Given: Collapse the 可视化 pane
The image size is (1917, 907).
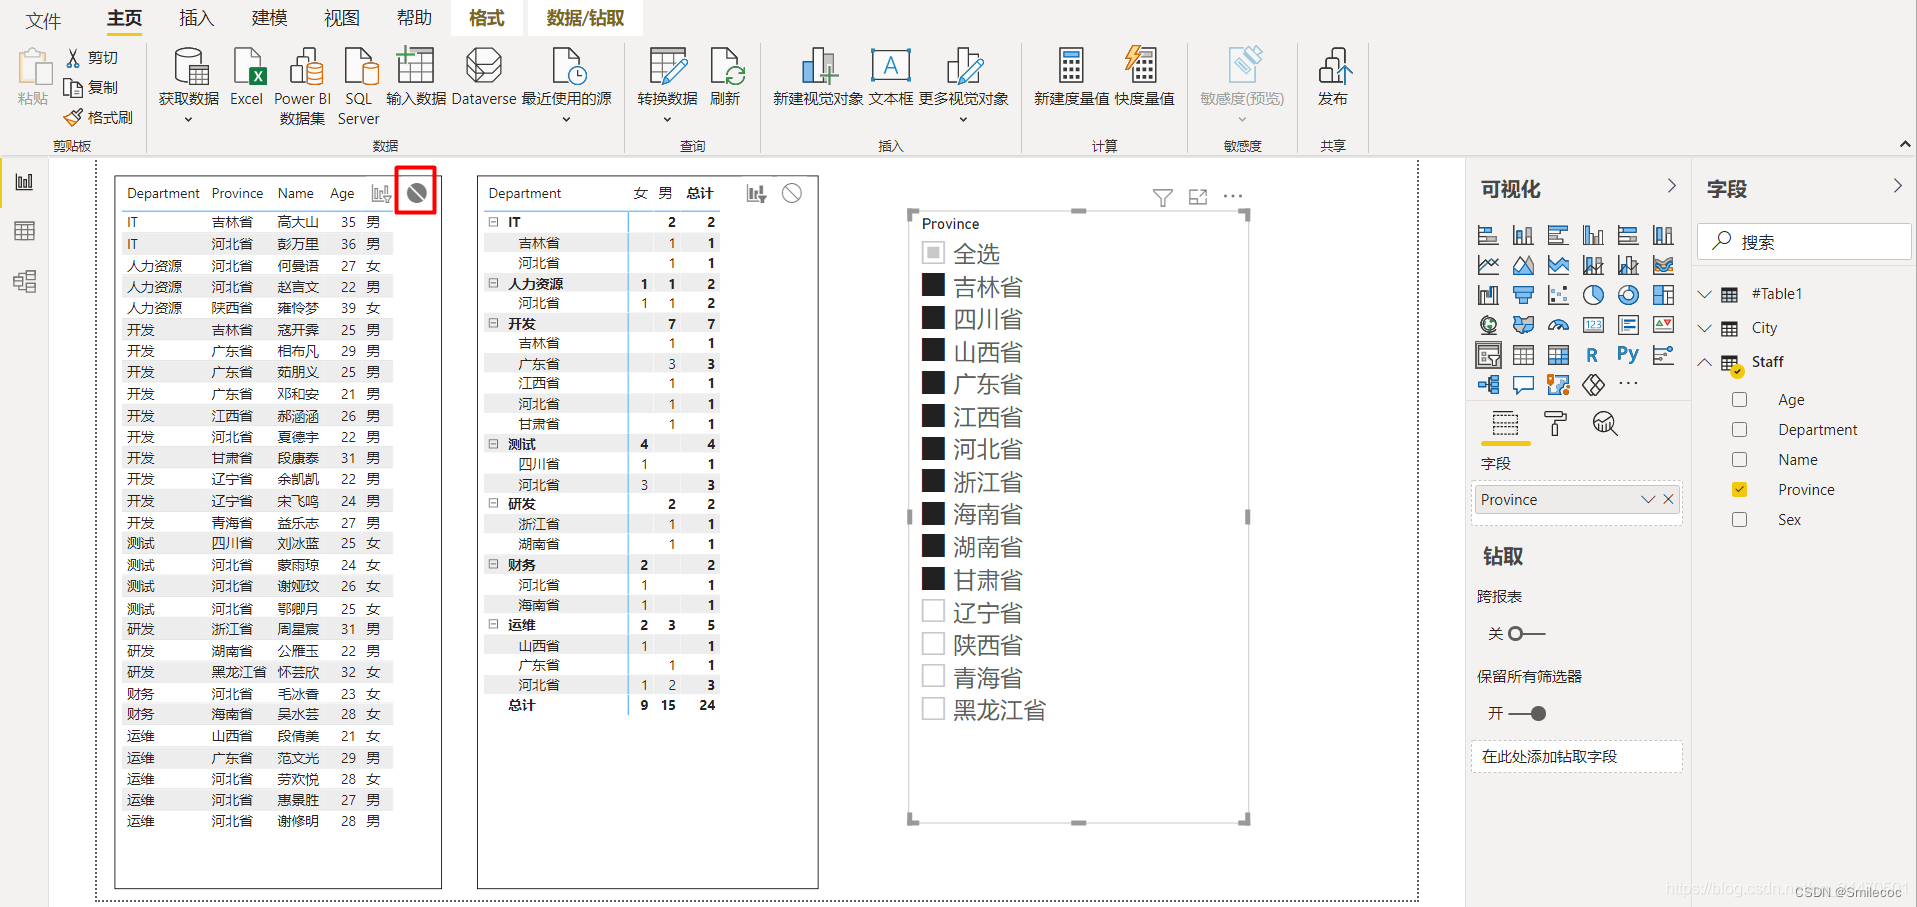Looking at the screenshot, I should [x=1671, y=186].
